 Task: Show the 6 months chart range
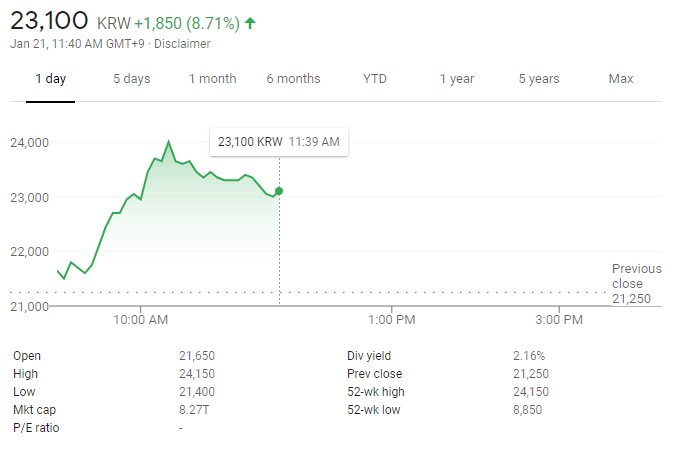pos(293,79)
